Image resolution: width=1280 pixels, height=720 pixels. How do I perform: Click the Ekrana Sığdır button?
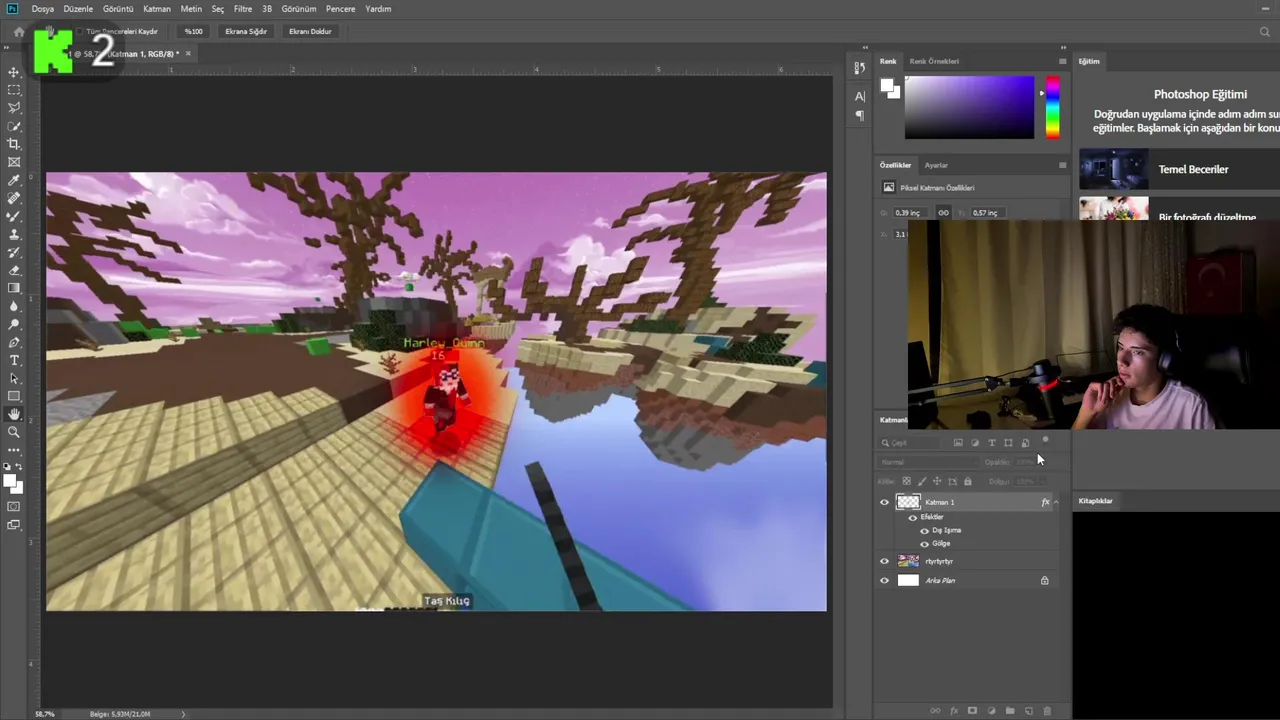tap(246, 32)
